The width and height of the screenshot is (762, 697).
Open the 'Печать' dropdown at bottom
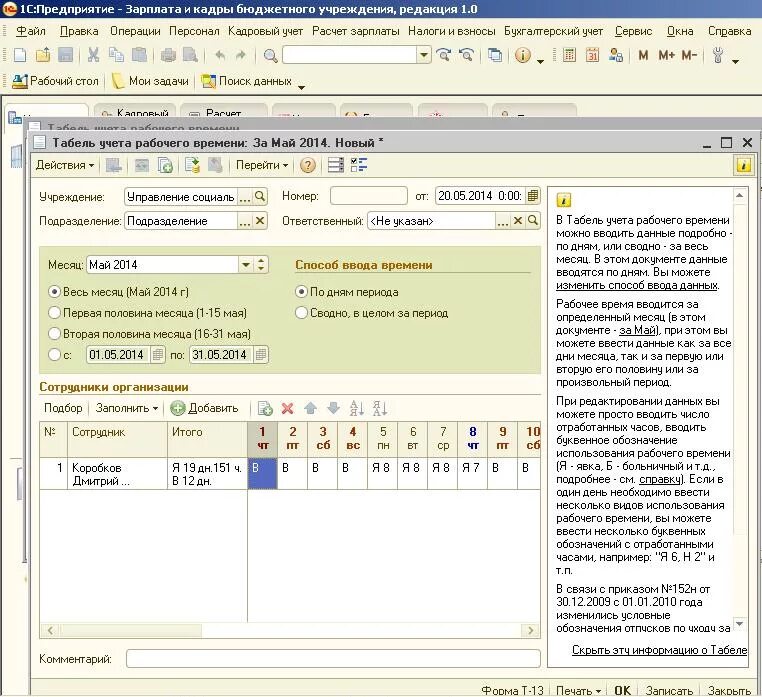[x=578, y=691]
